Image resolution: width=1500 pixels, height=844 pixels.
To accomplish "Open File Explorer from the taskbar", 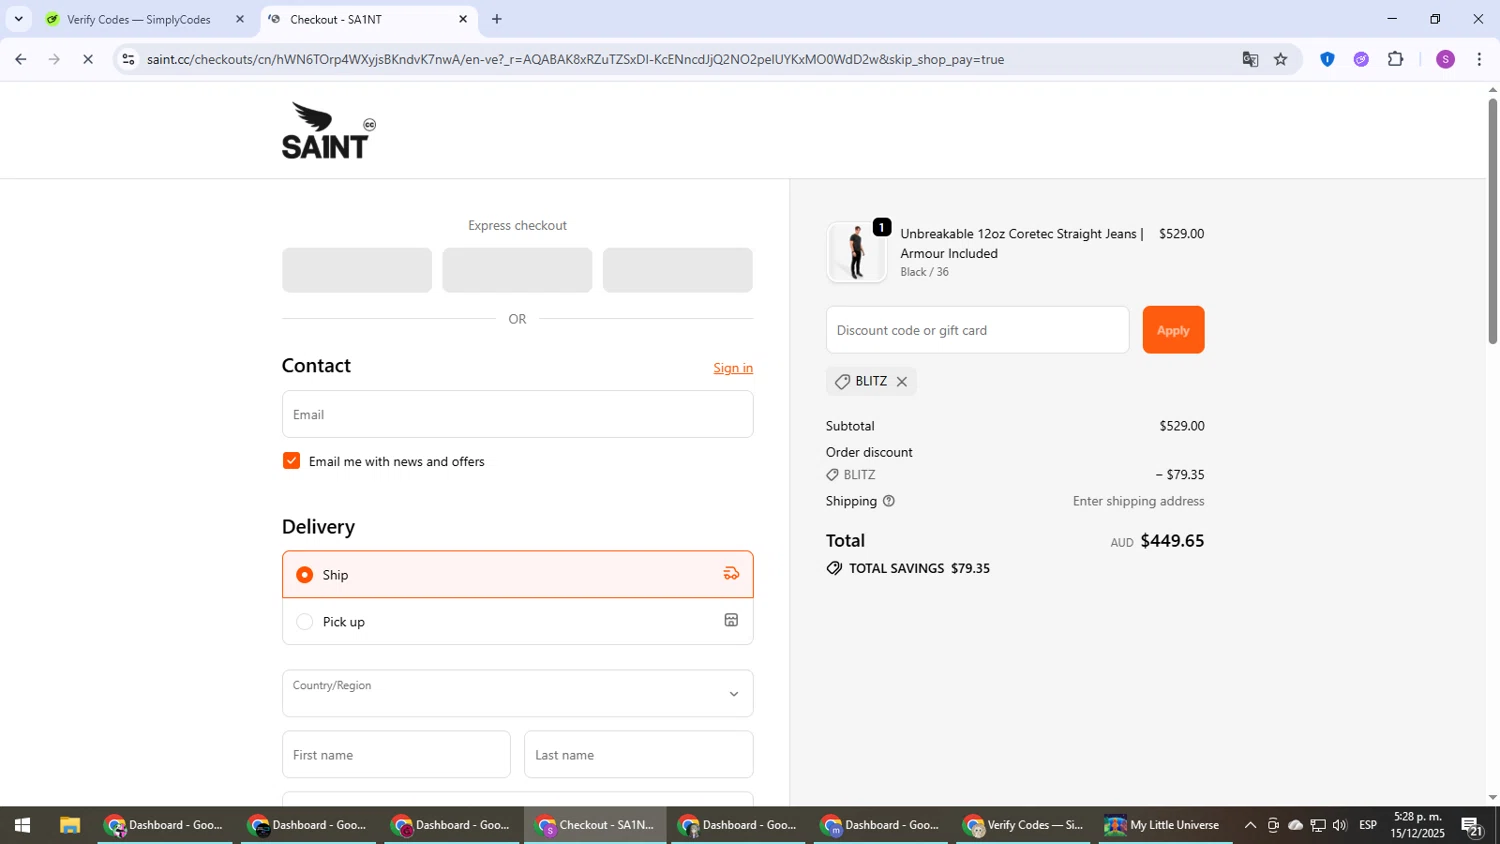I will click(x=69, y=826).
